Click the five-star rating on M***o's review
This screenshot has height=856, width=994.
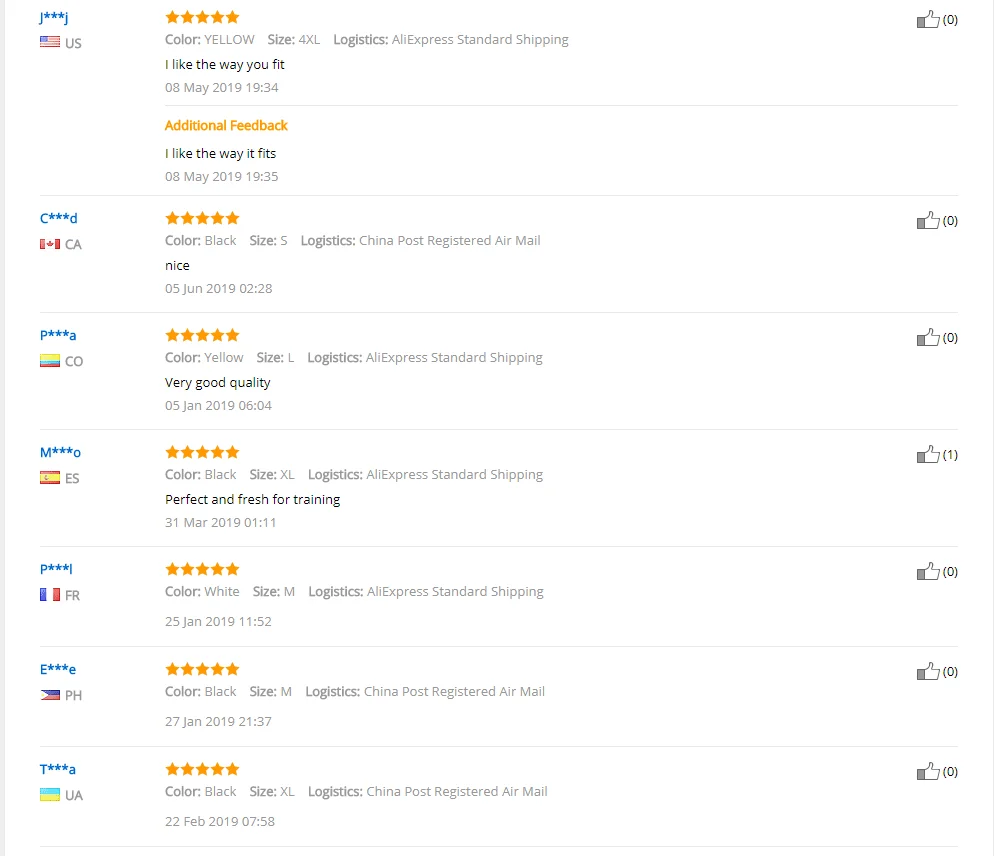(x=202, y=452)
